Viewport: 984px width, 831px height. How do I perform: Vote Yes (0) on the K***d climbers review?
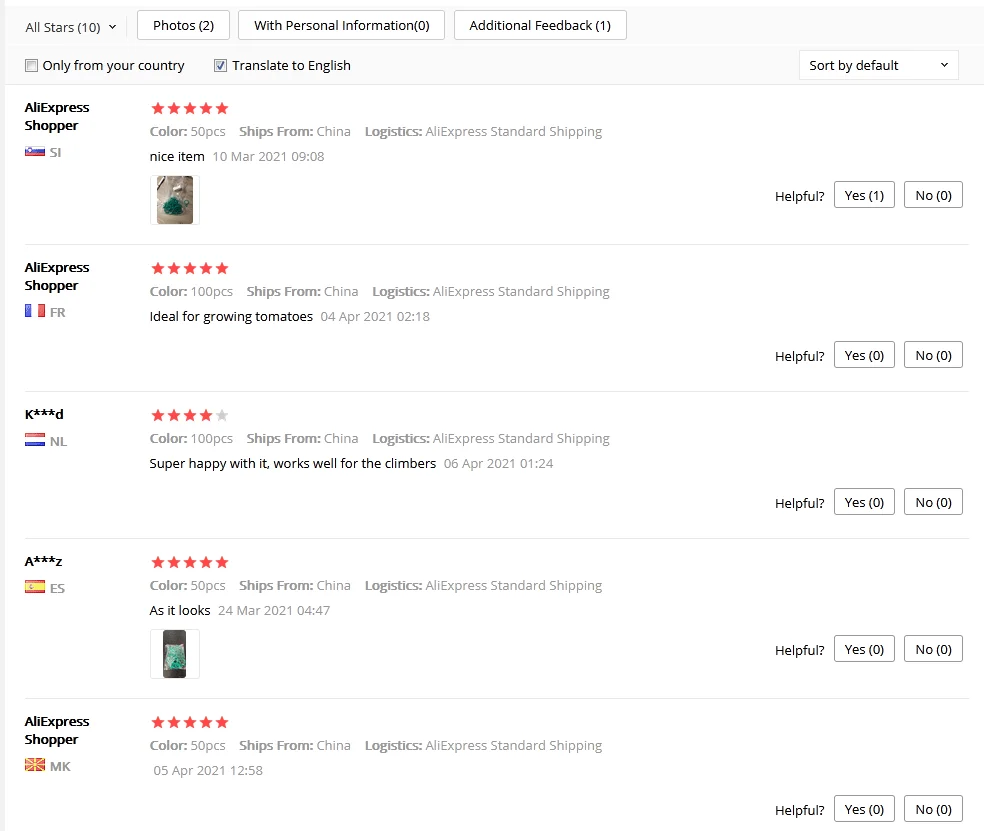pos(864,502)
